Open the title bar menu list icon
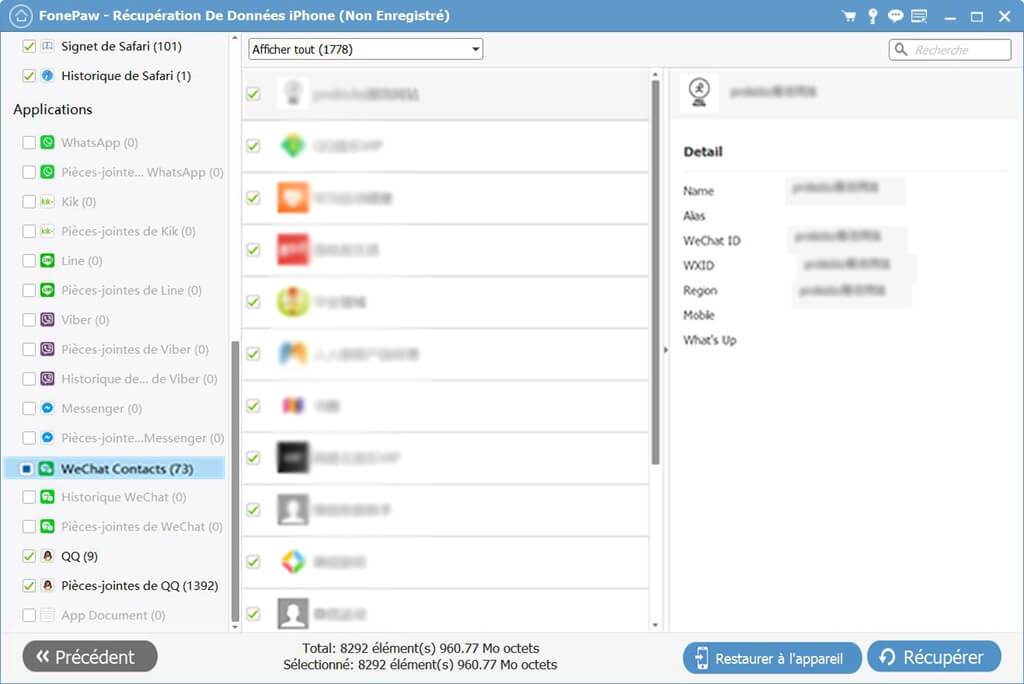The width and height of the screenshot is (1024, 684). click(919, 16)
